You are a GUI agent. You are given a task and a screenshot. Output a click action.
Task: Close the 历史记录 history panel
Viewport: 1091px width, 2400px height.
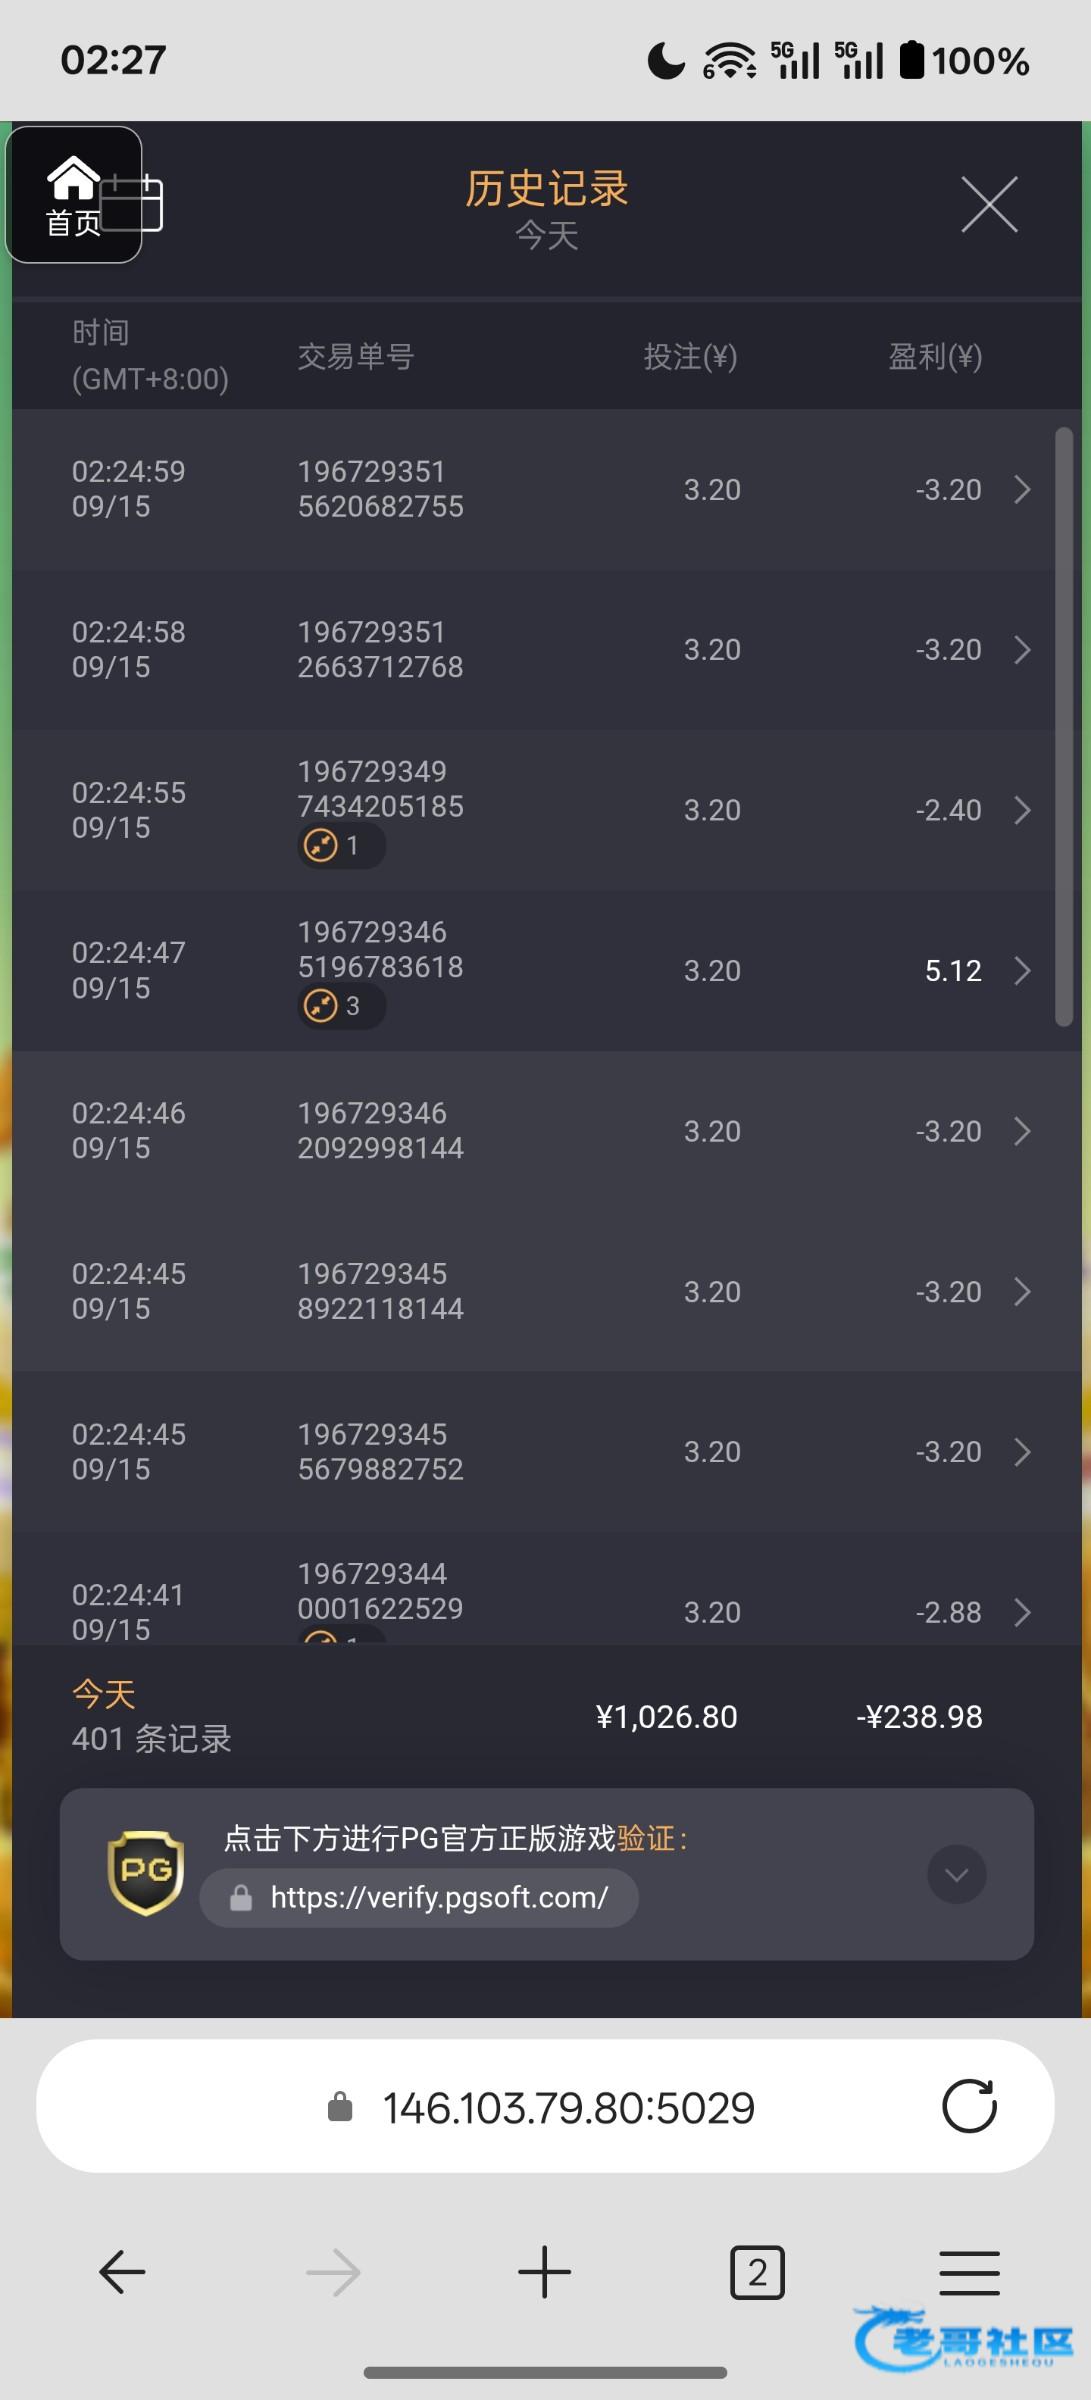pyautogui.click(x=989, y=205)
